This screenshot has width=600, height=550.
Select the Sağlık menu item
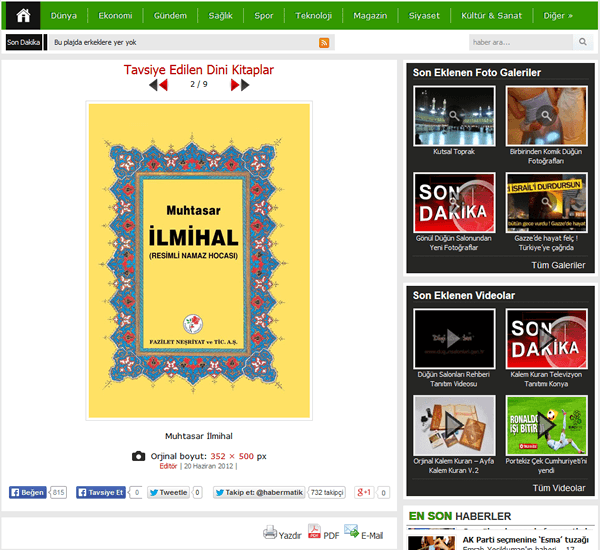(x=220, y=16)
